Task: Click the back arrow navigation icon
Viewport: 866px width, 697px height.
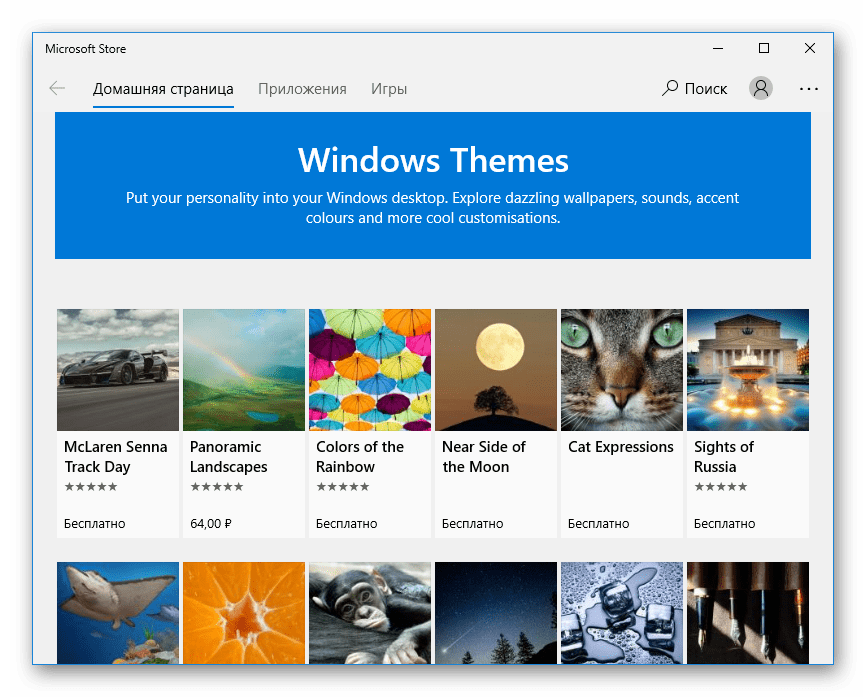Action: [57, 89]
